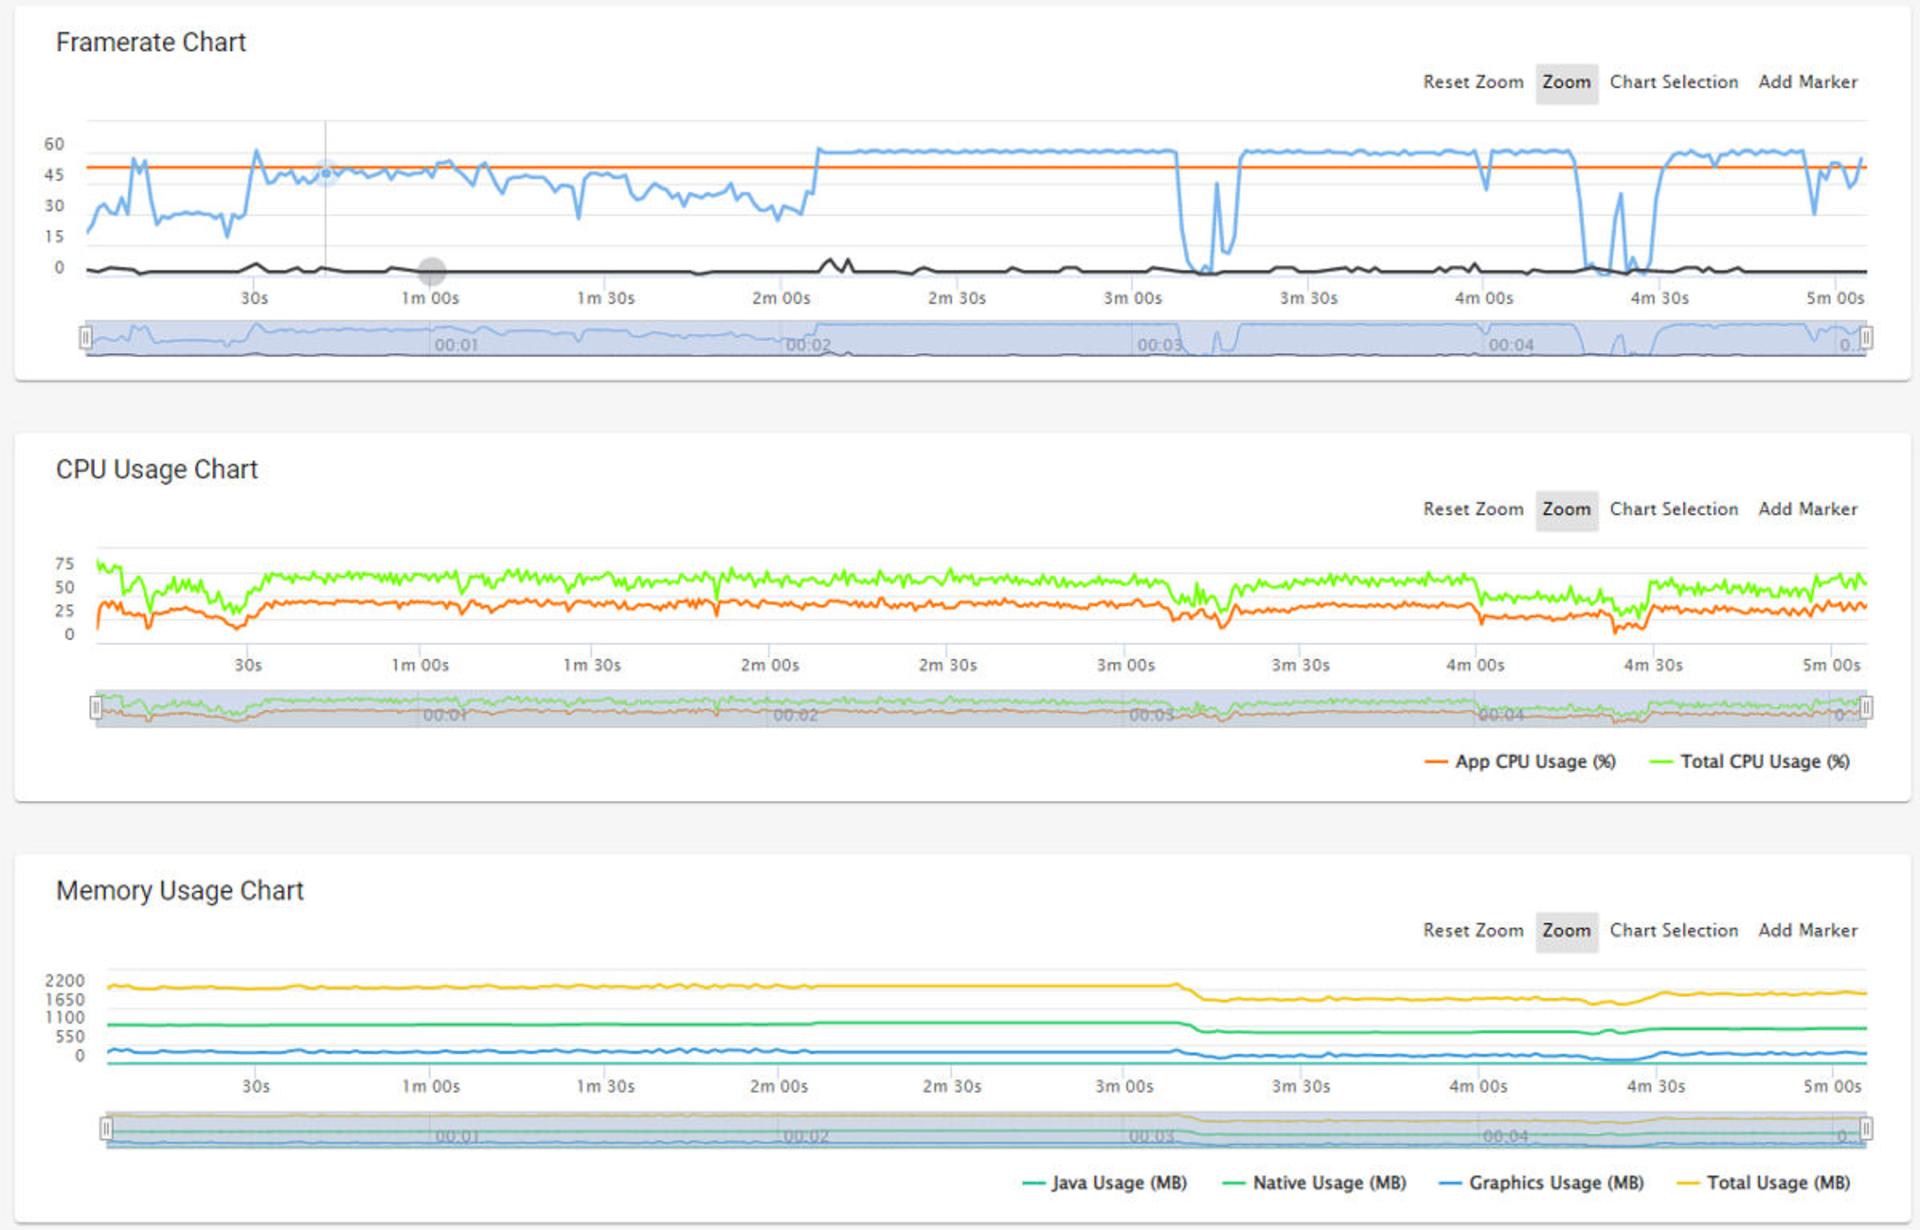1920x1230 pixels.
Task: Select Zoom mode in CPU Usage Chart
Action: click(x=1566, y=510)
